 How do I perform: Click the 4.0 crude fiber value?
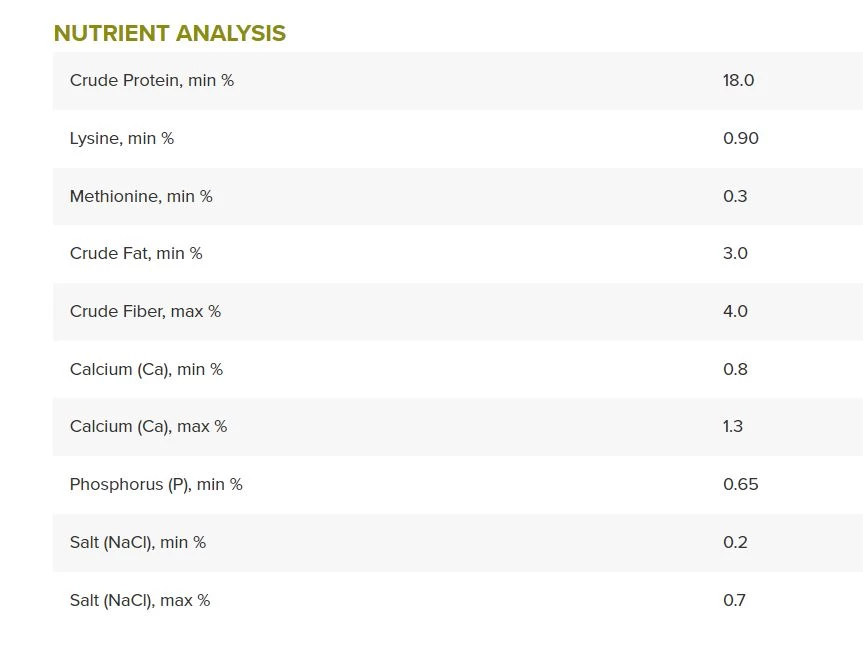click(x=735, y=311)
